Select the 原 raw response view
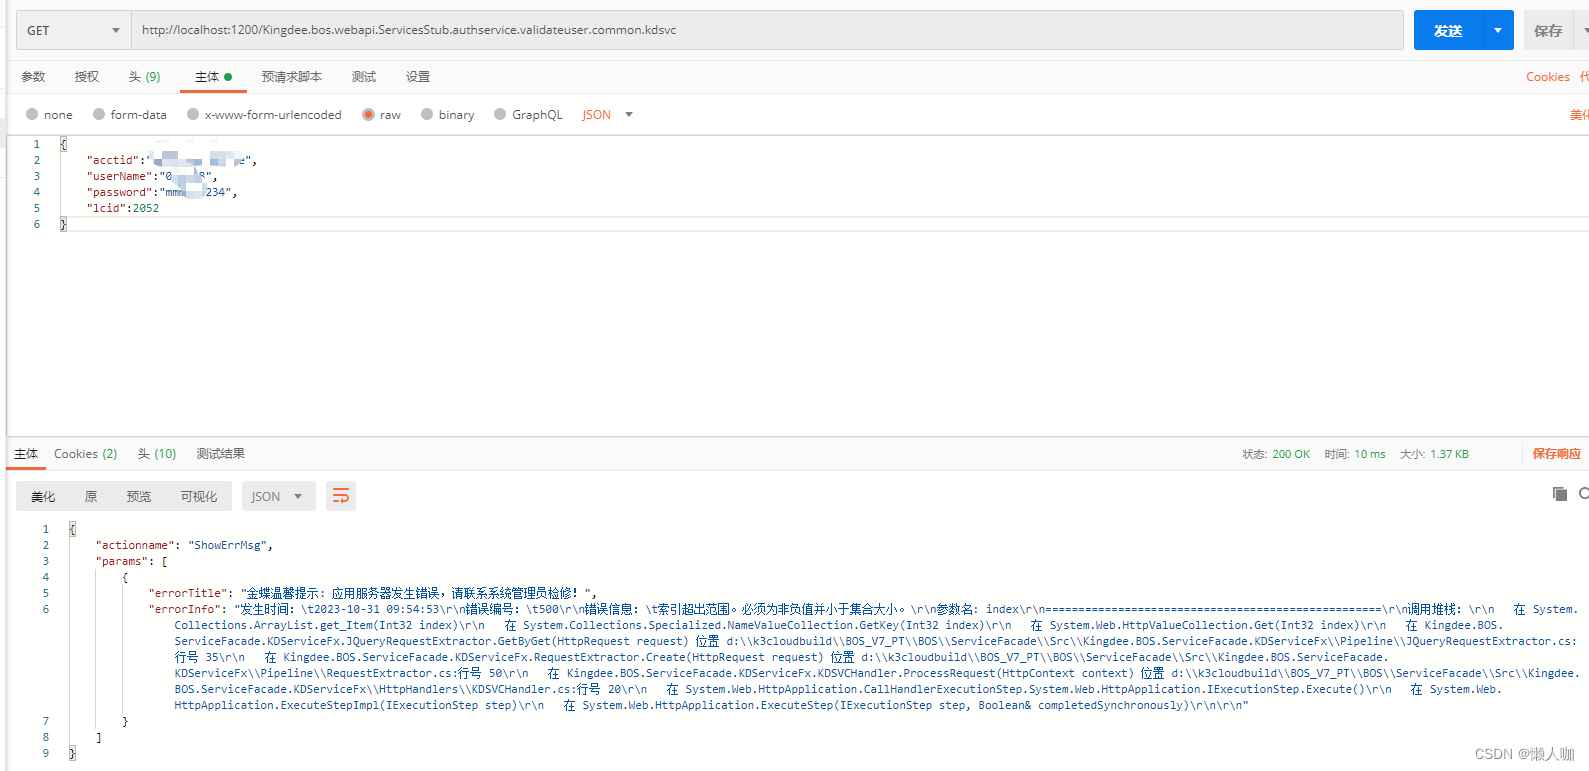 pos(91,497)
